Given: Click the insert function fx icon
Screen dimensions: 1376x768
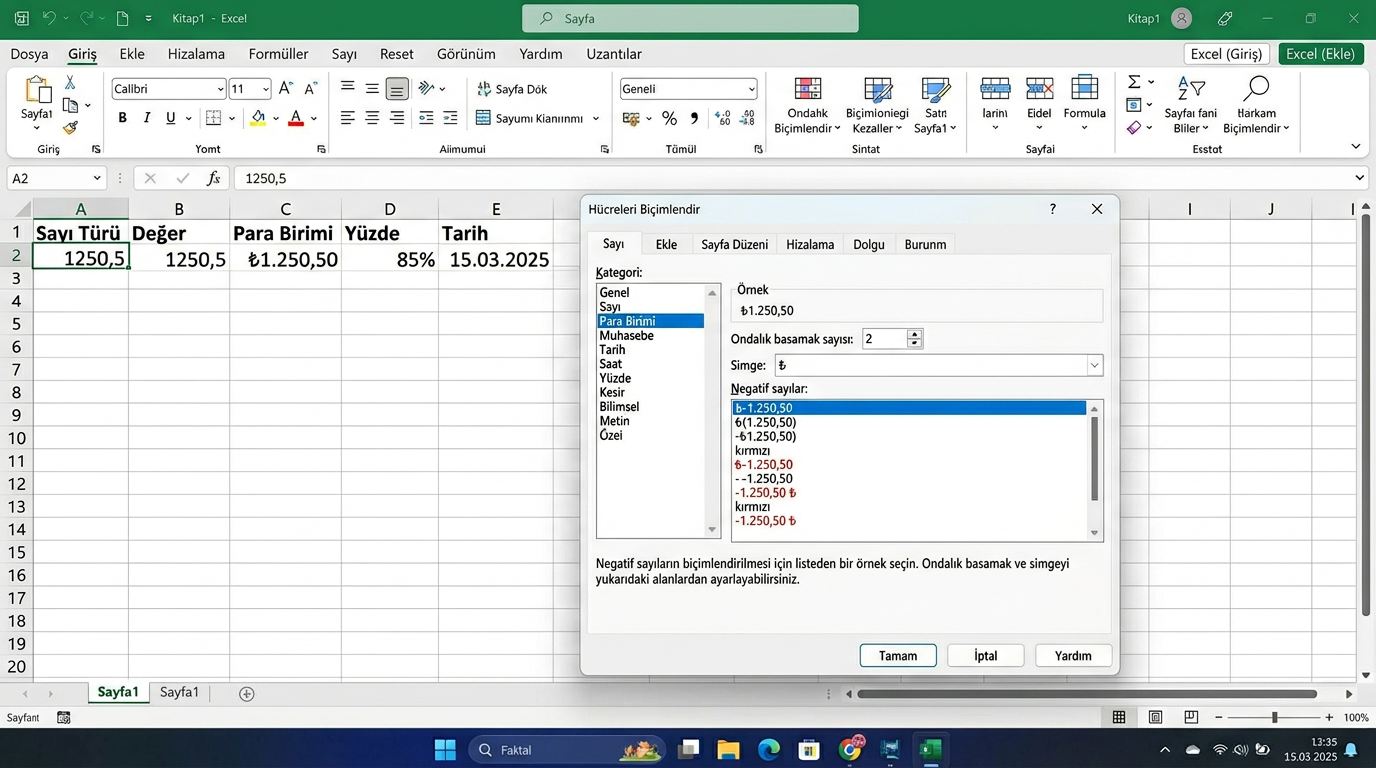Looking at the screenshot, I should (x=213, y=178).
